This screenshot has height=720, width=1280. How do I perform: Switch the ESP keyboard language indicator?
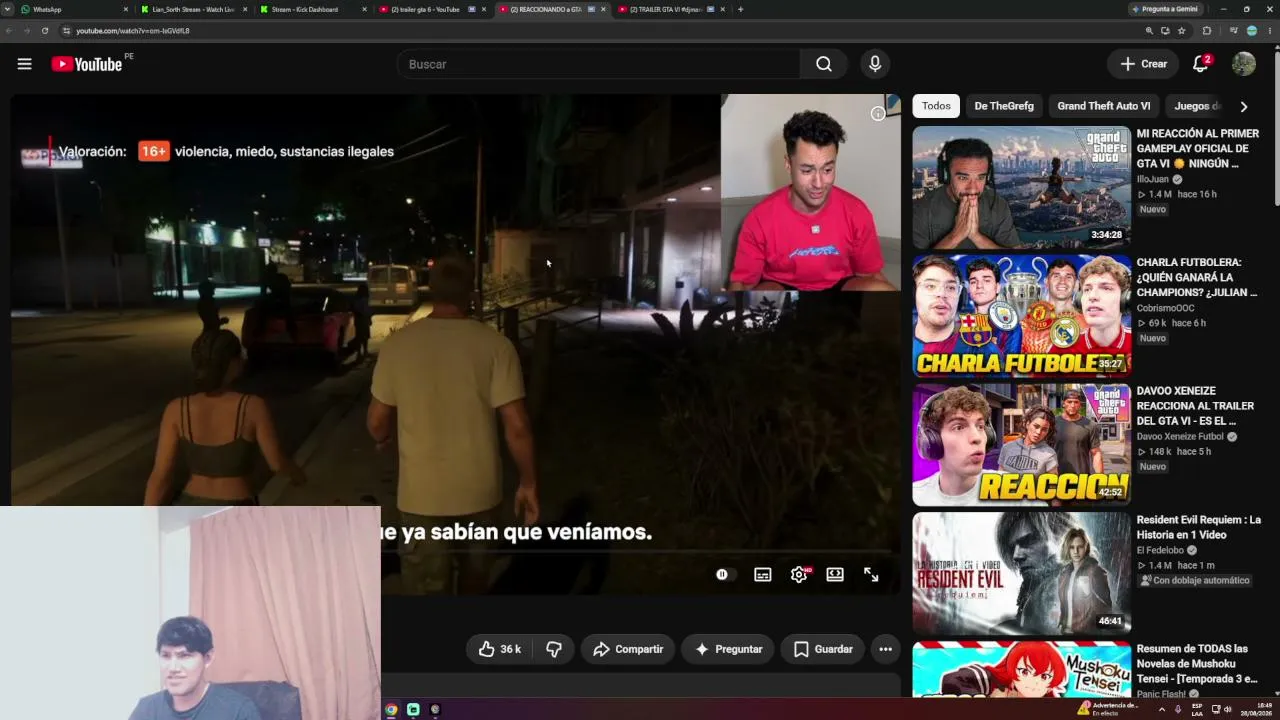[x=1197, y=709]
